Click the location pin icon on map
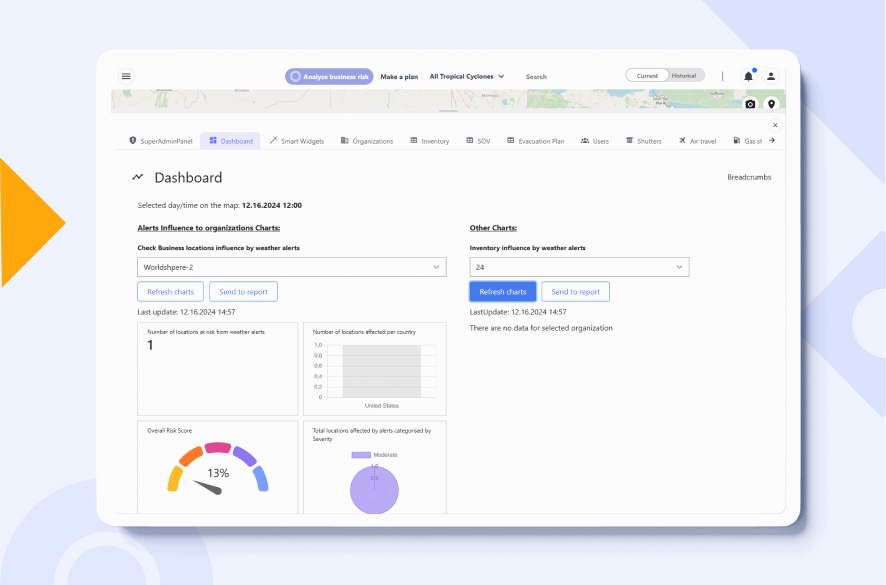Screen dimensions: 886x585 tap(771, 104)
